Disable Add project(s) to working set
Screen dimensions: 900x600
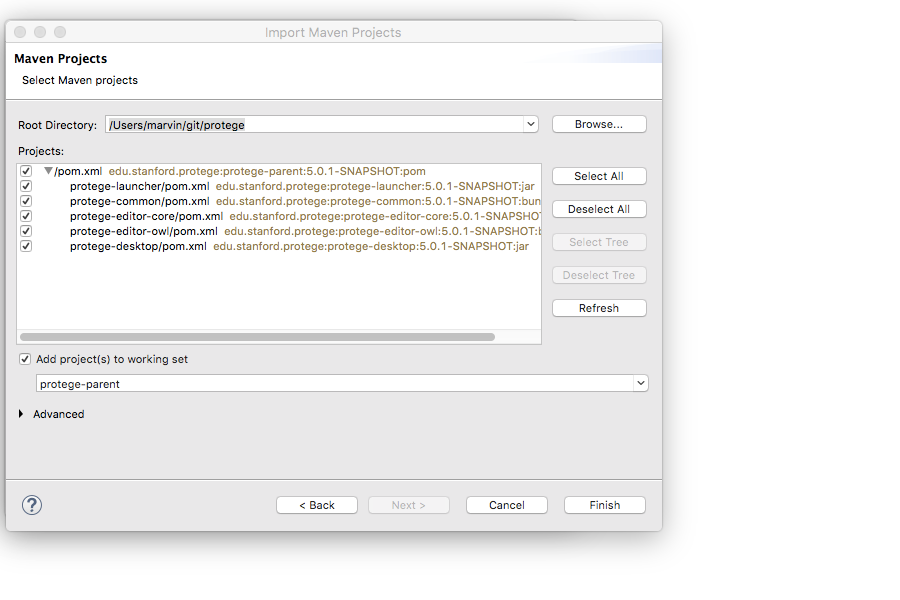(x=25, y=359)
